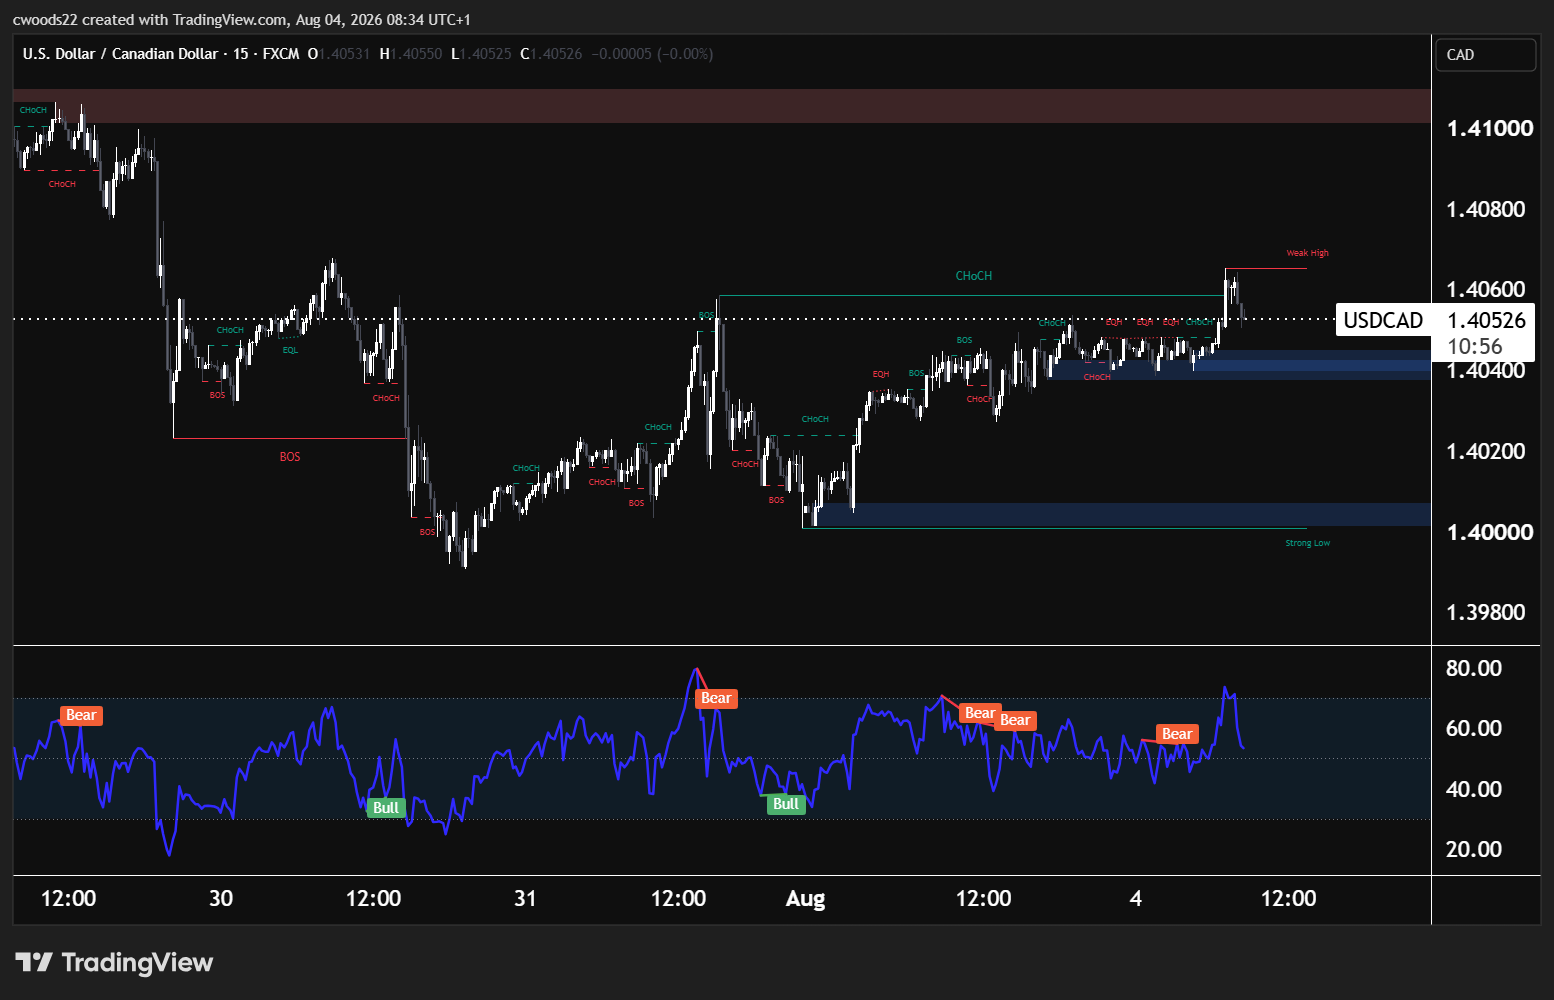
Task: Click the TradingView logo in the footer
Action: point(114,962)
